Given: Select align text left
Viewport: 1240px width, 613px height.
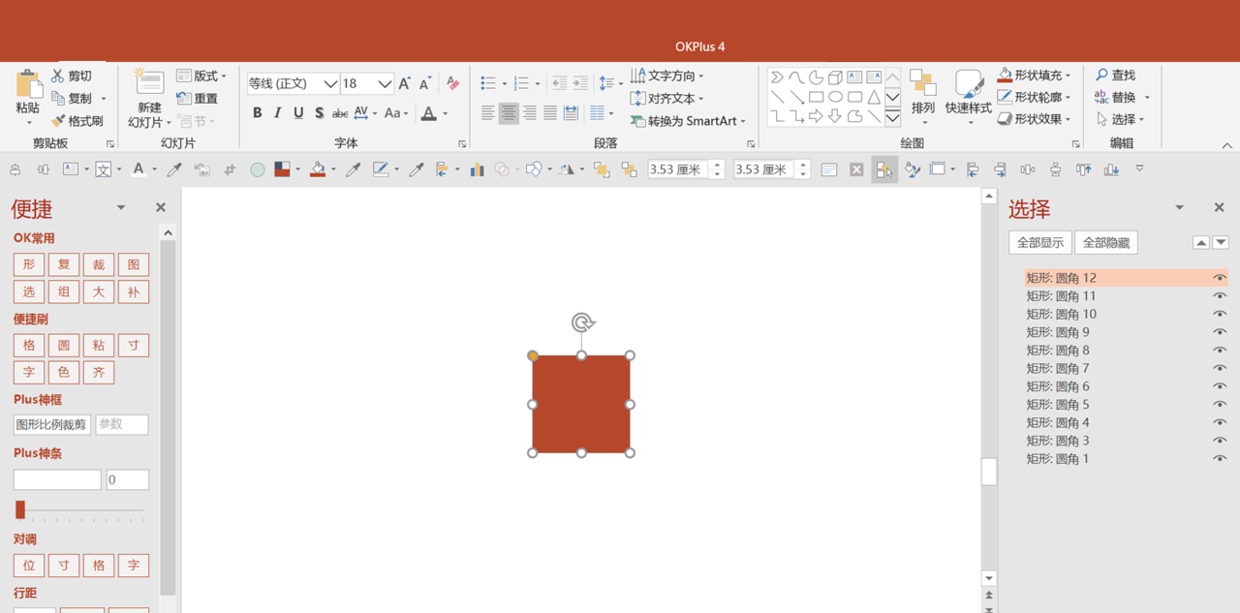Looking at the screenshot, I should pyautogui.click(x=488, y=113).
